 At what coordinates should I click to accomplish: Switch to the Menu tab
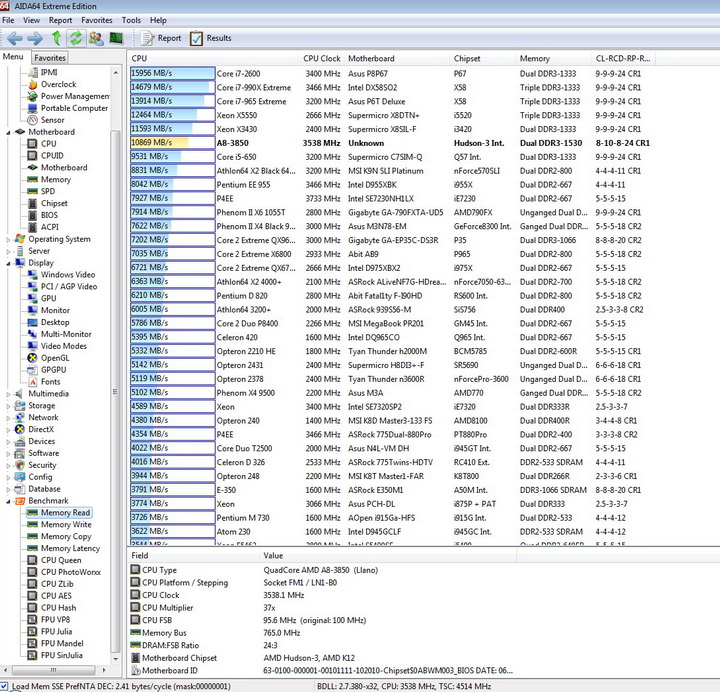click(x=13, y=56)
